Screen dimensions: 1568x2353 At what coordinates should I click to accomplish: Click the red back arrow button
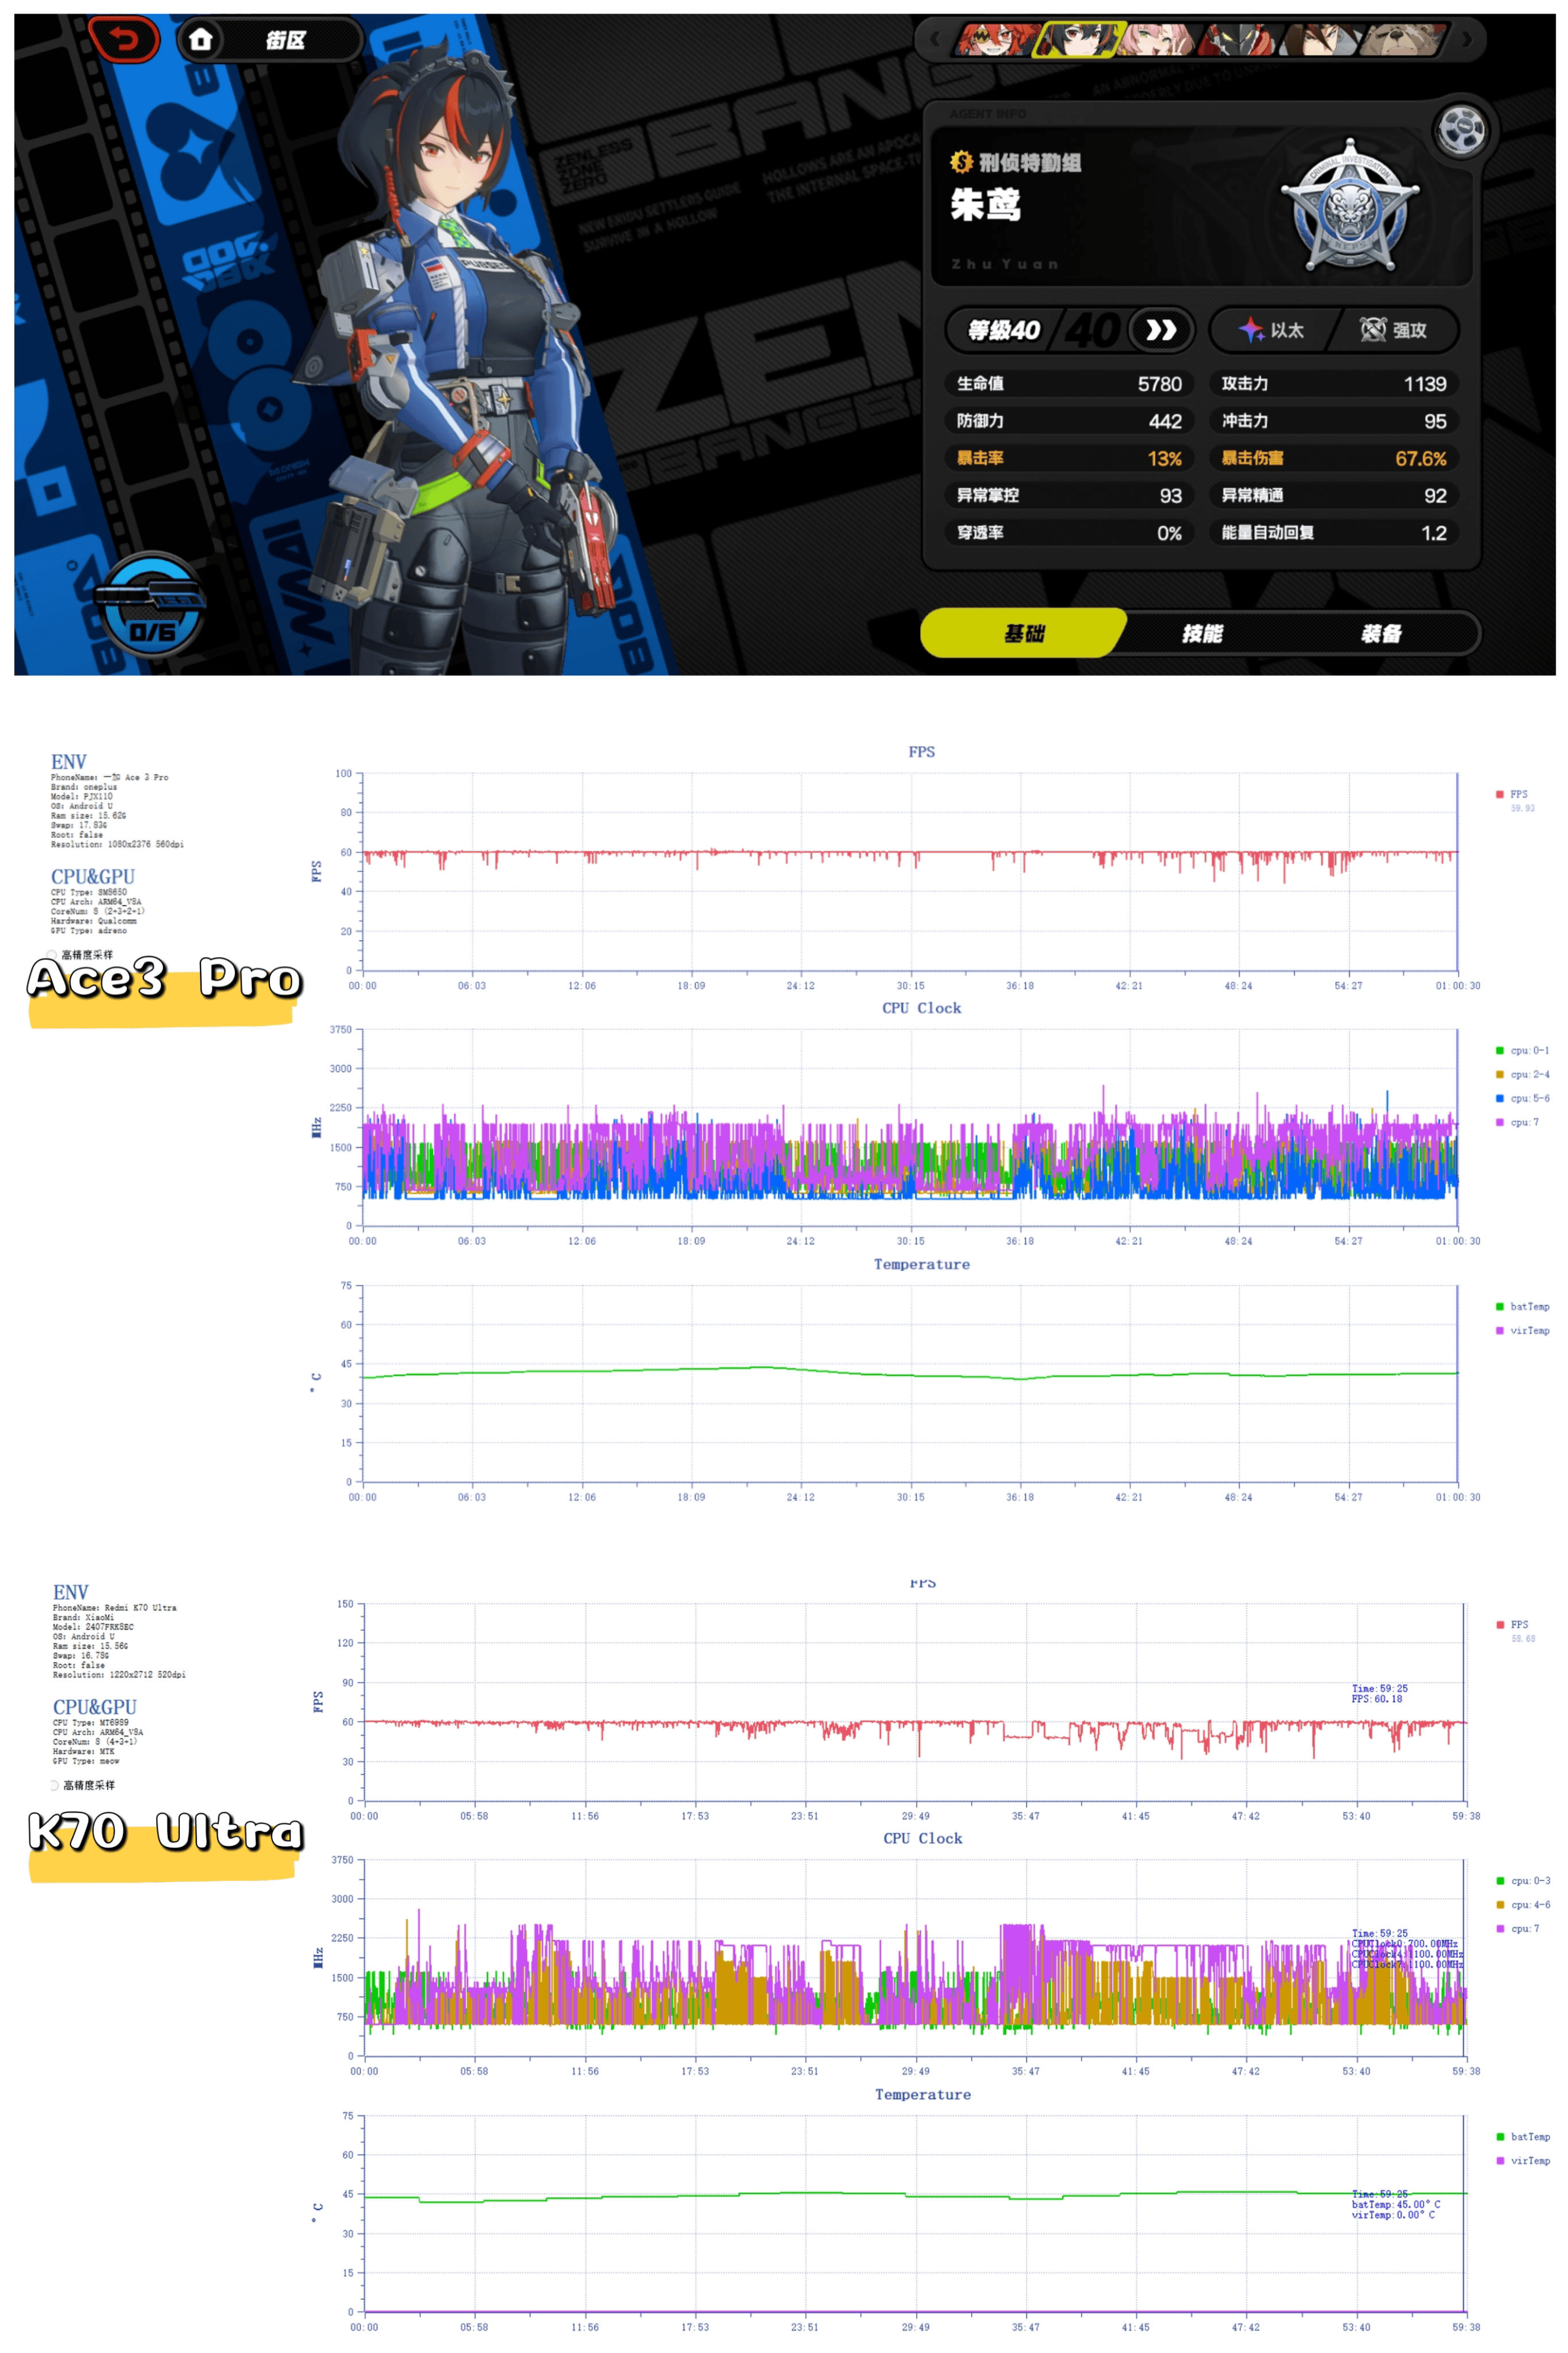point(124,40)
